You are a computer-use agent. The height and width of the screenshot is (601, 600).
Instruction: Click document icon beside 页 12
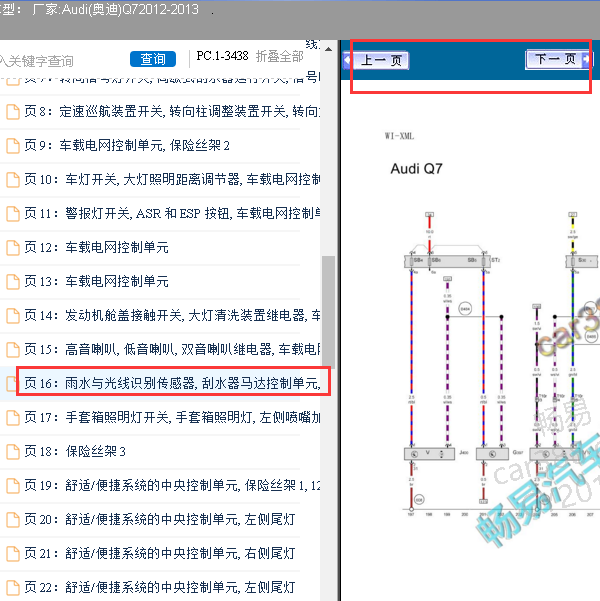pos(13,248)
